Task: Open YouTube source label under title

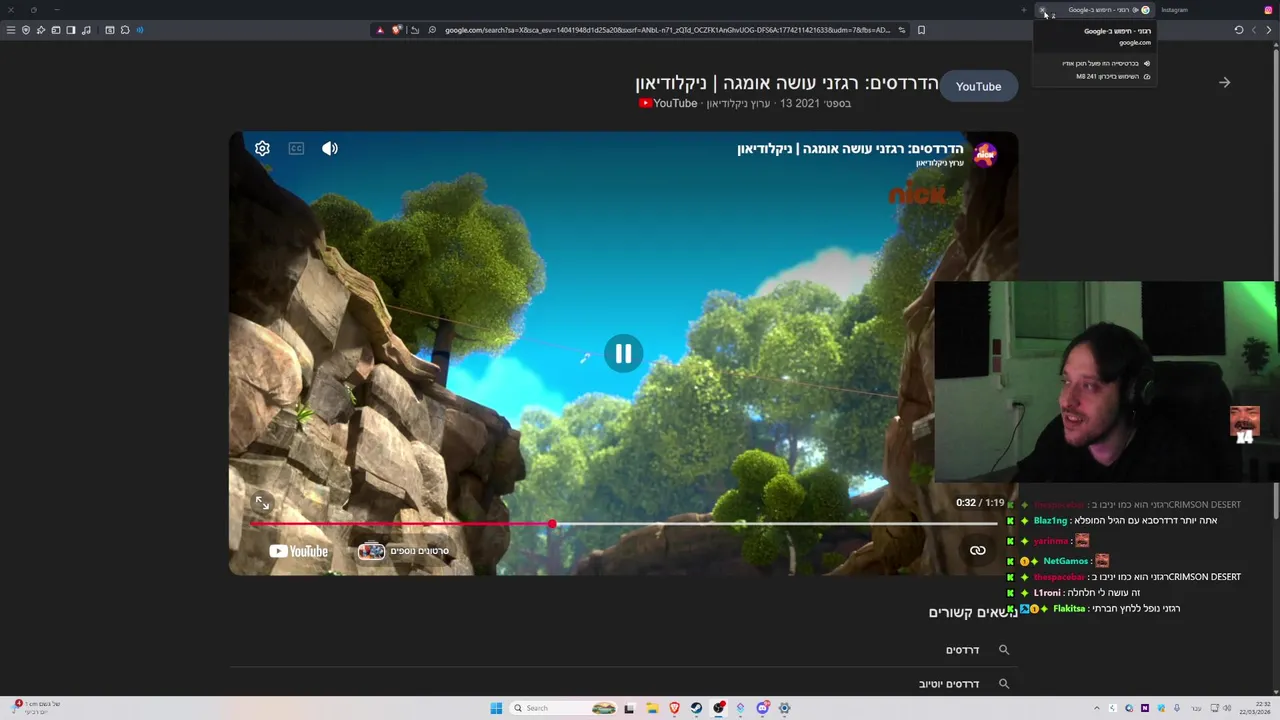Action: coord(668,103)
